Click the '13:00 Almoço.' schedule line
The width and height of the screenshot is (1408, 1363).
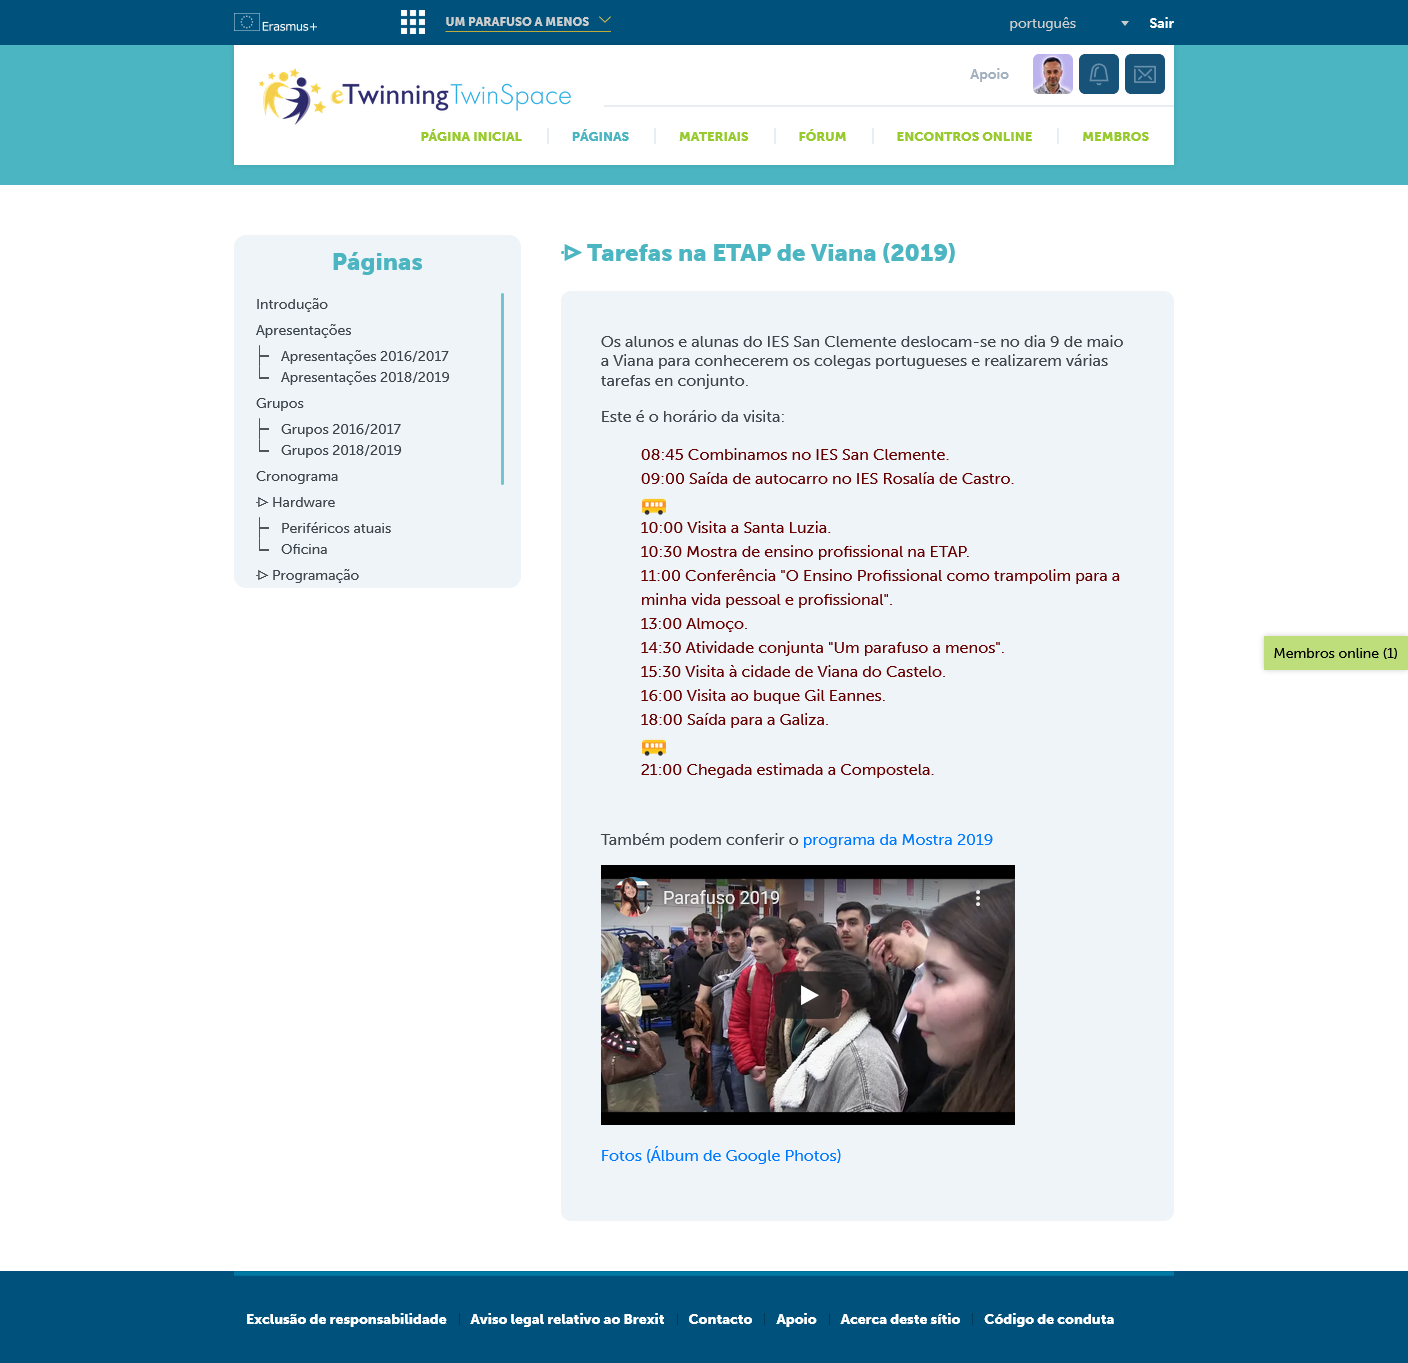point(694,624)
